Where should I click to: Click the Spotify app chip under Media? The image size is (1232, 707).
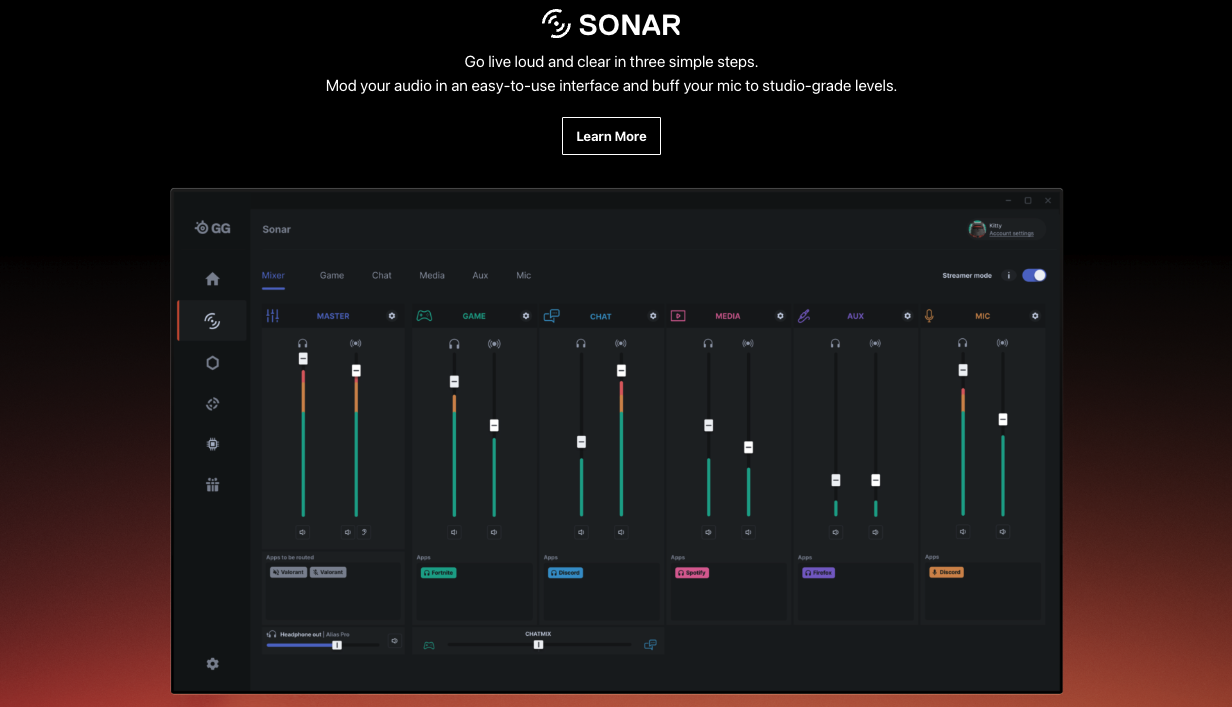(x=692, y=573)
